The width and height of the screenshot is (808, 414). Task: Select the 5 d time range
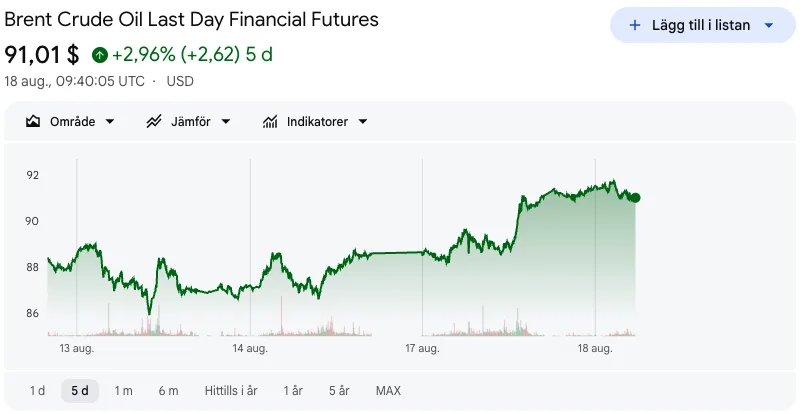tap(80, 391)
